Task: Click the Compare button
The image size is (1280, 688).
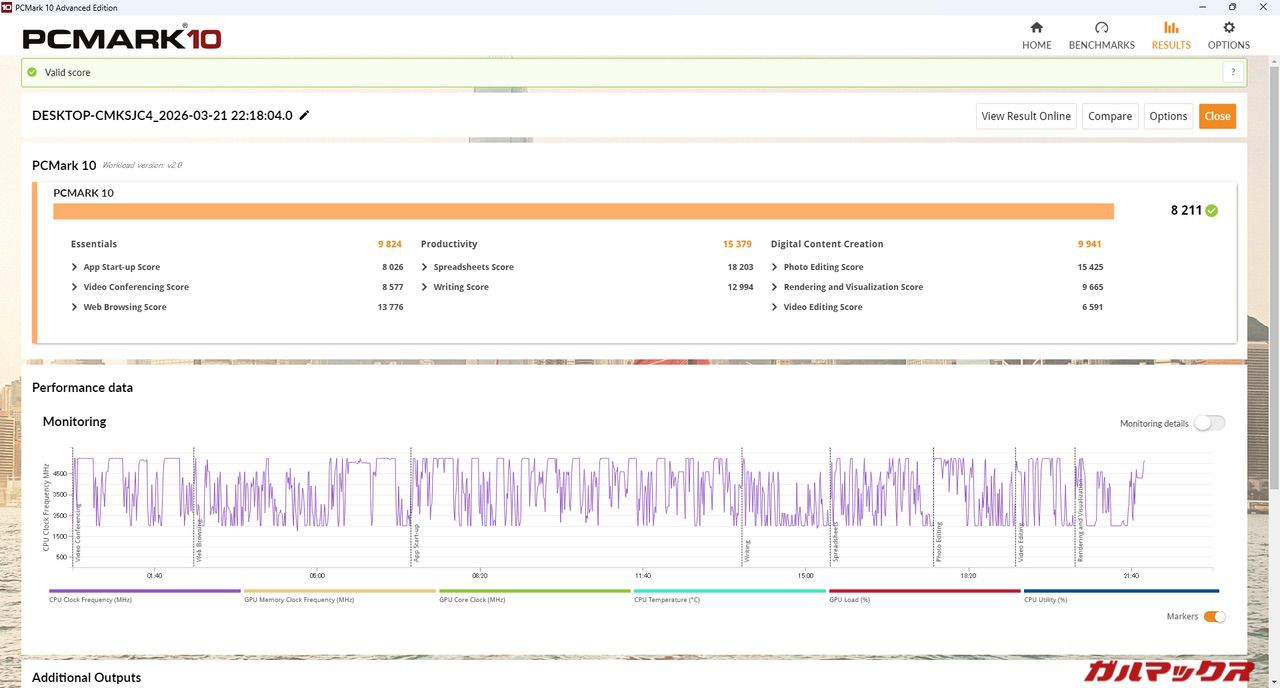Action: (x=1109, y=116)
